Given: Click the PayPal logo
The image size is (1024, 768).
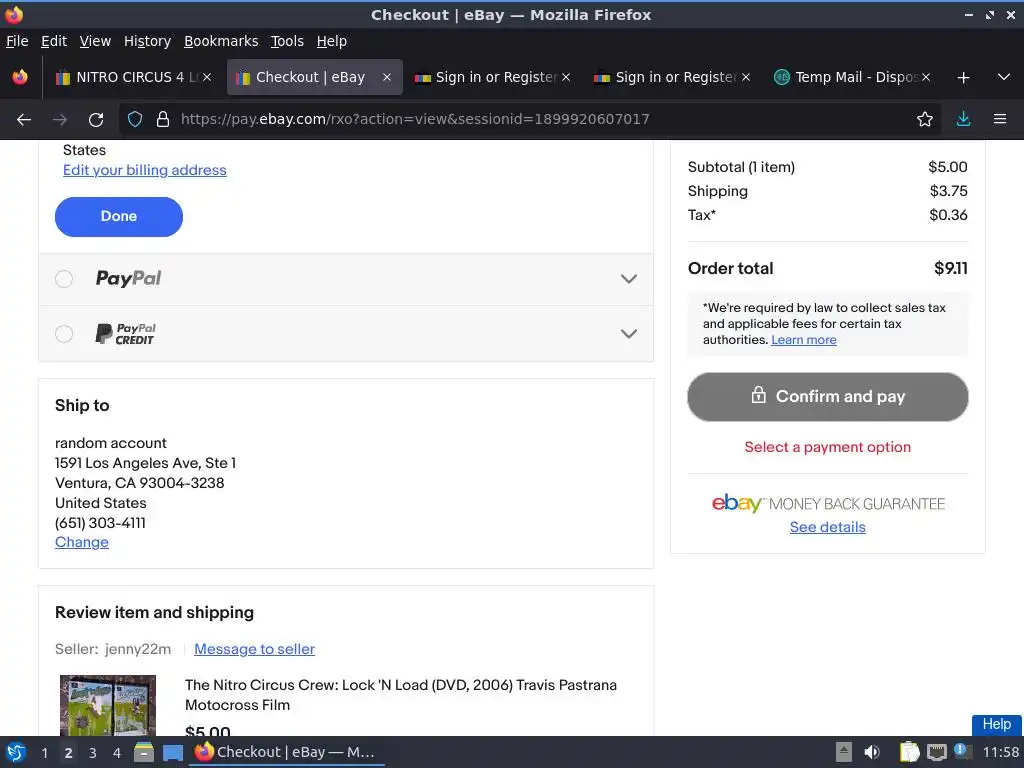Looking at the screenshot, I should [x=128, y=278].
